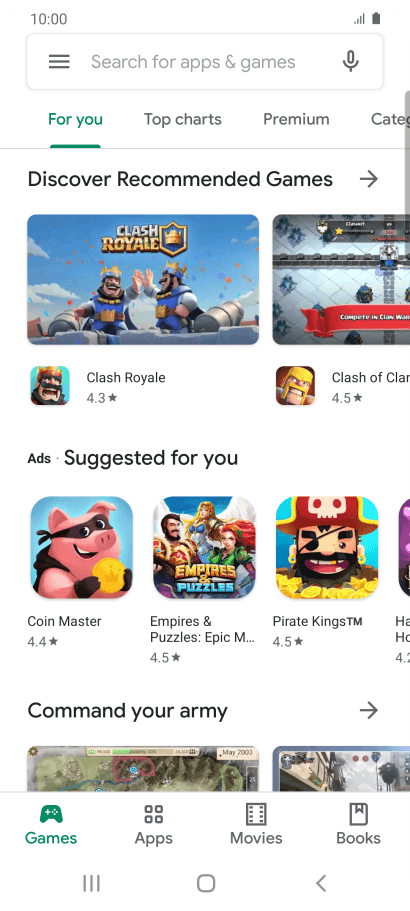
Task: Select the For you tab
Action: [x=75, y=119]
